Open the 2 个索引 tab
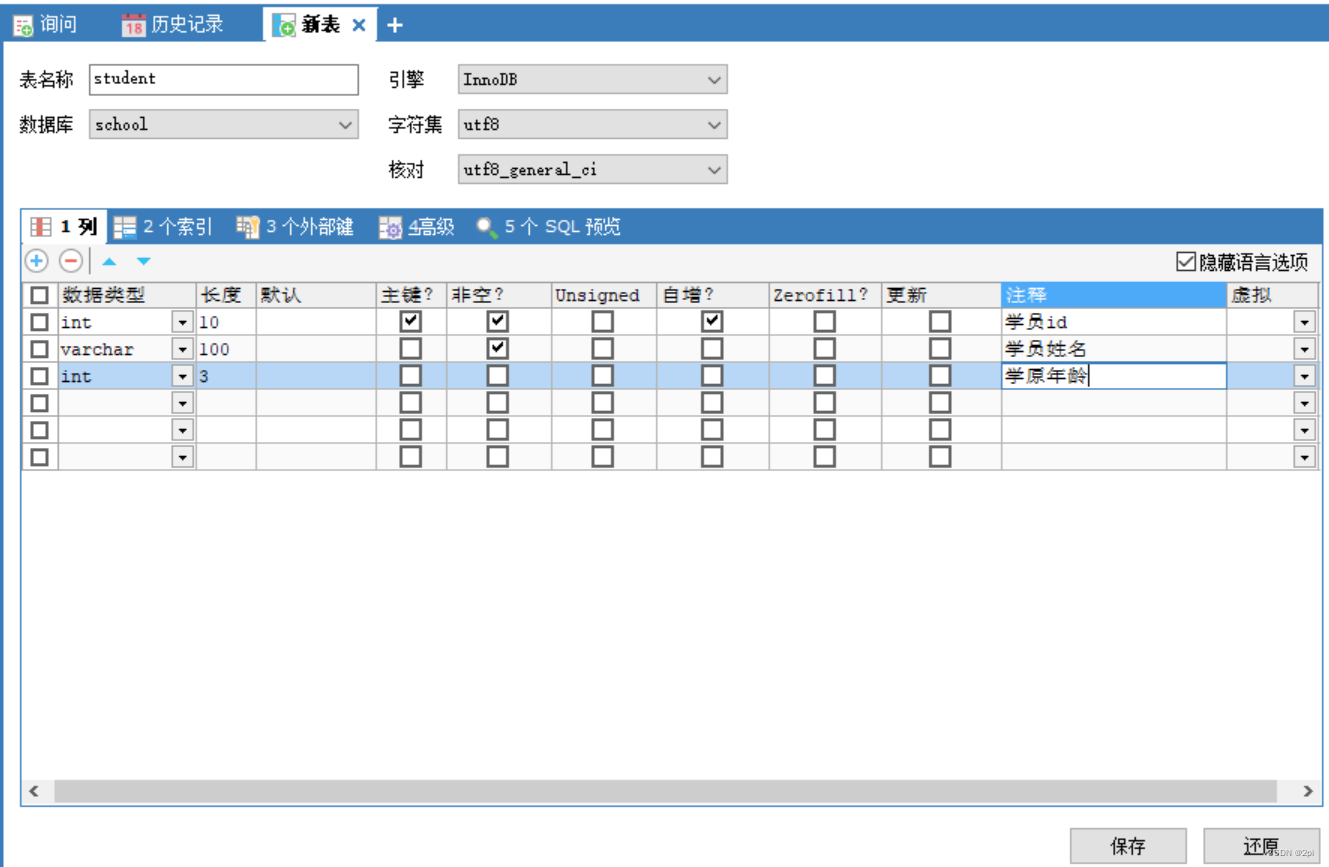Image resolution: width=1329 pixels, height=867 pixels. tap(163, 227)
